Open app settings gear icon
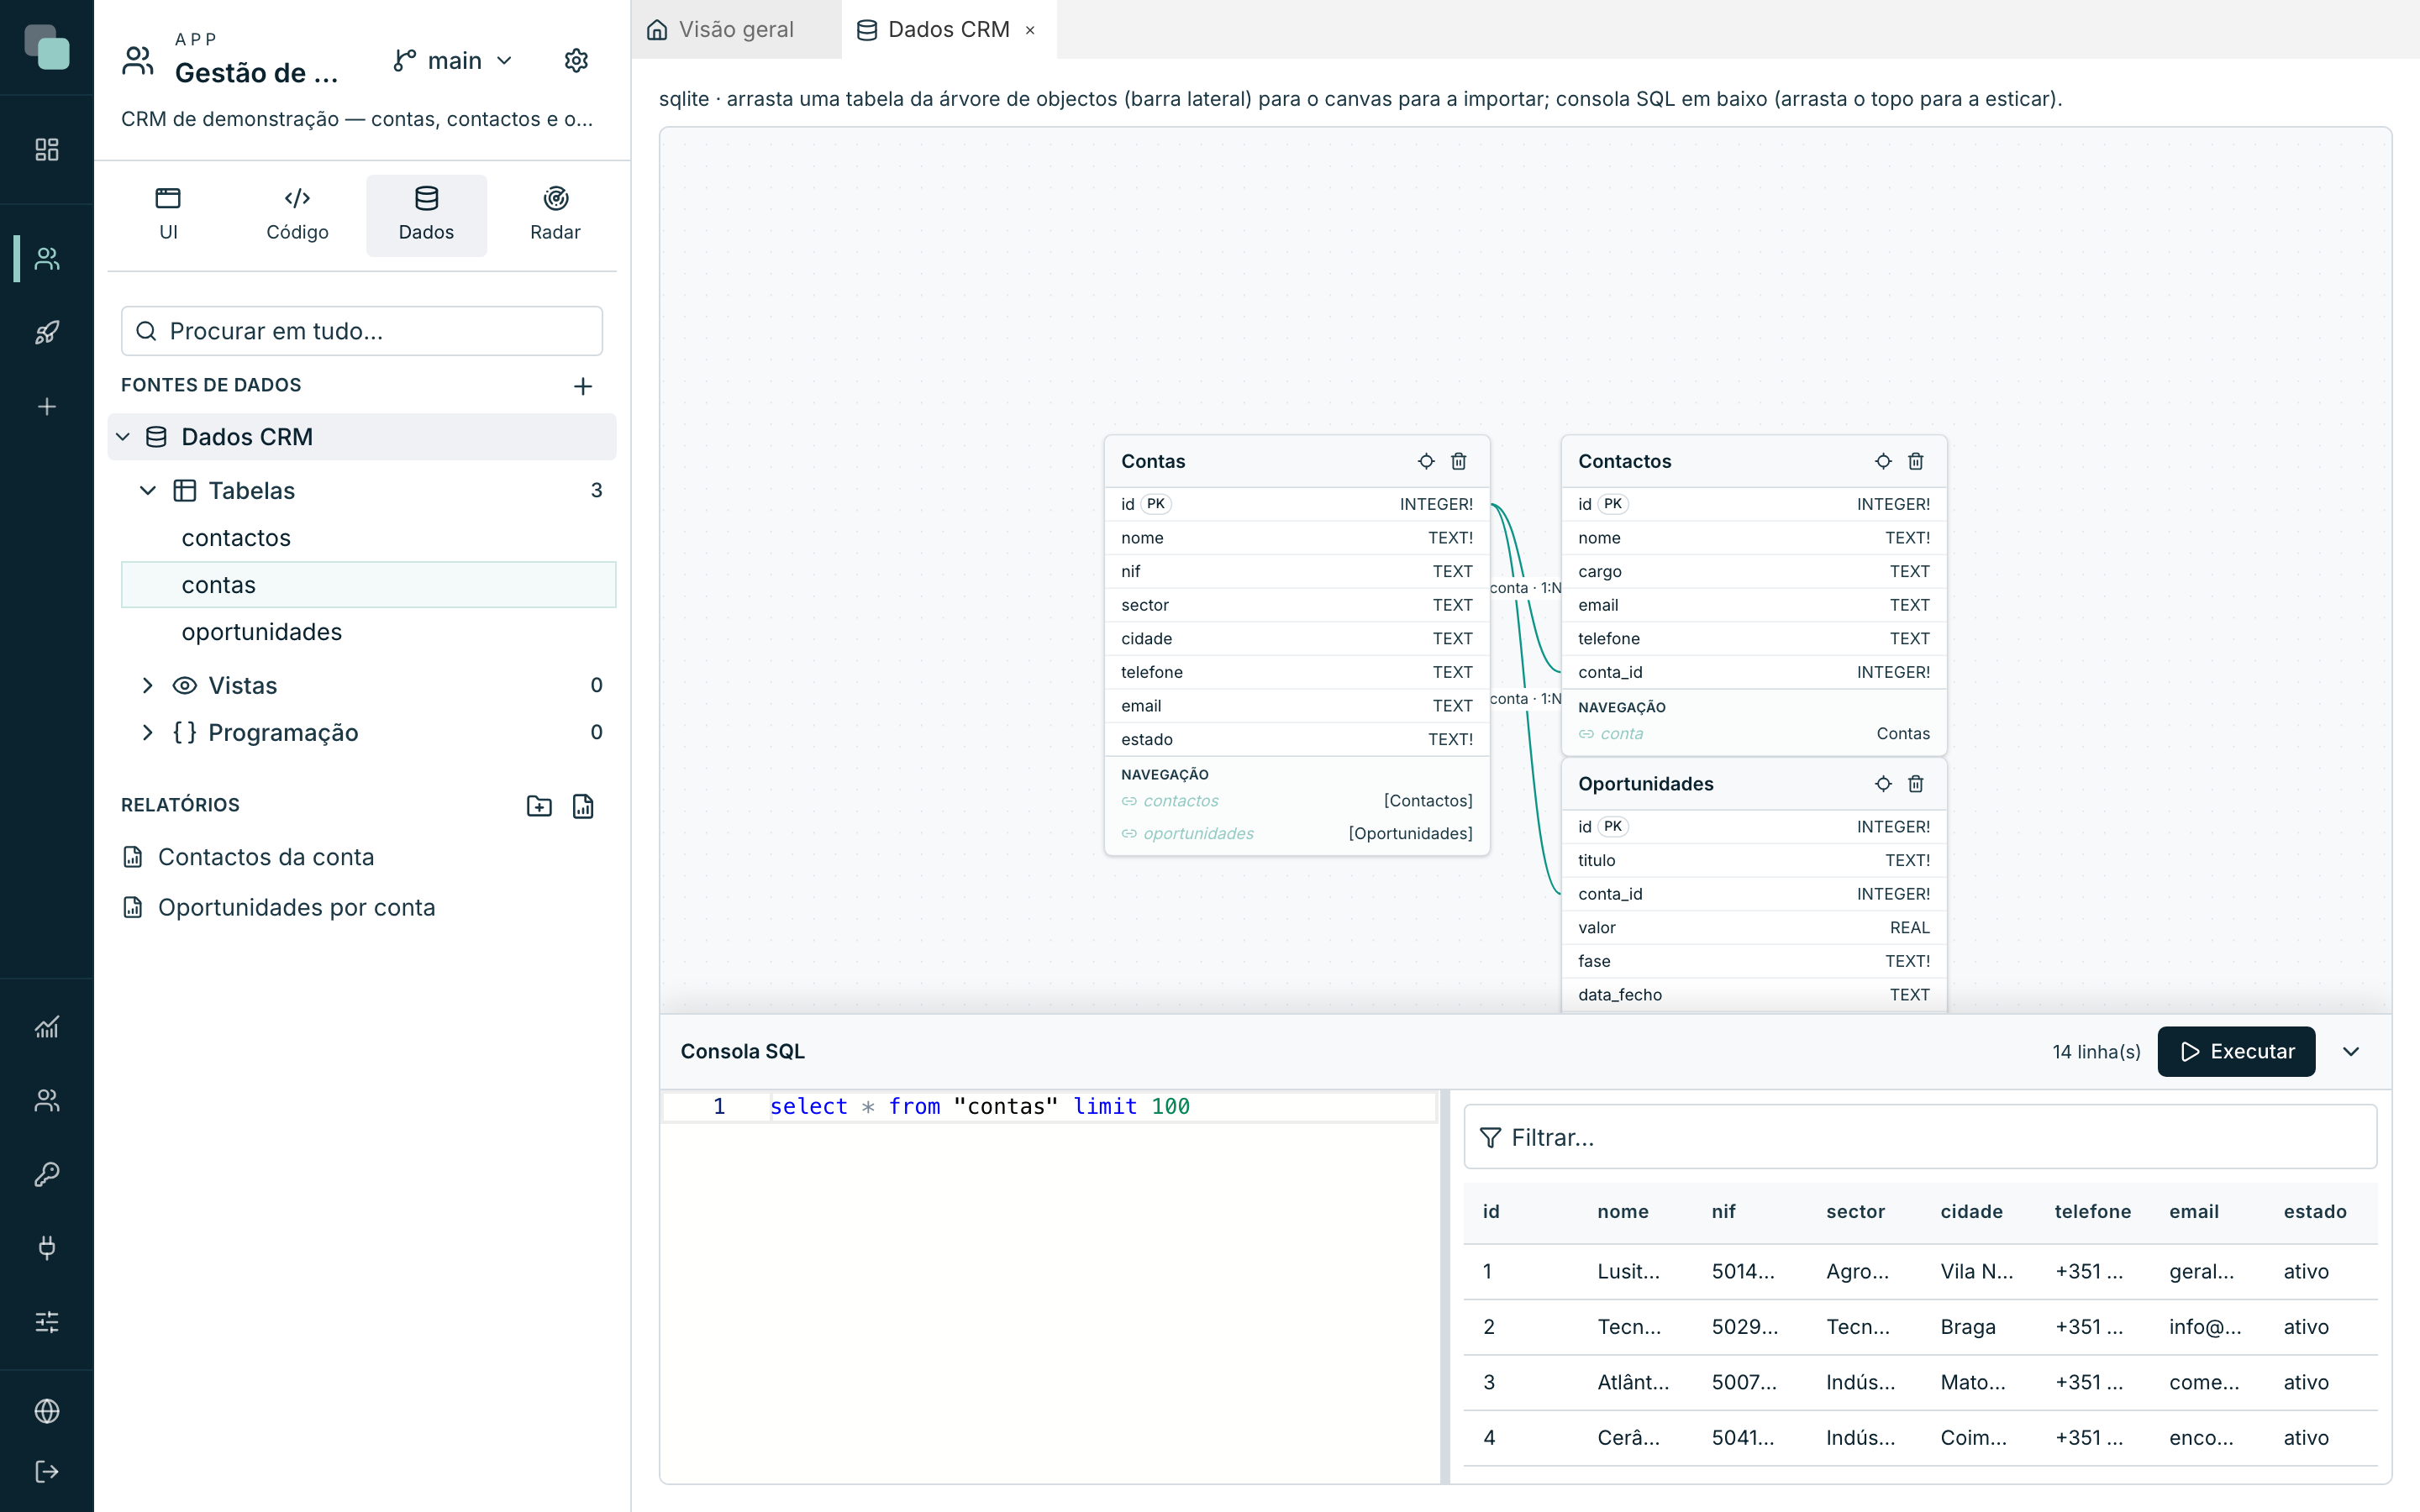The height and width of the screenshot is (1512, 2420). click(576, 61)
